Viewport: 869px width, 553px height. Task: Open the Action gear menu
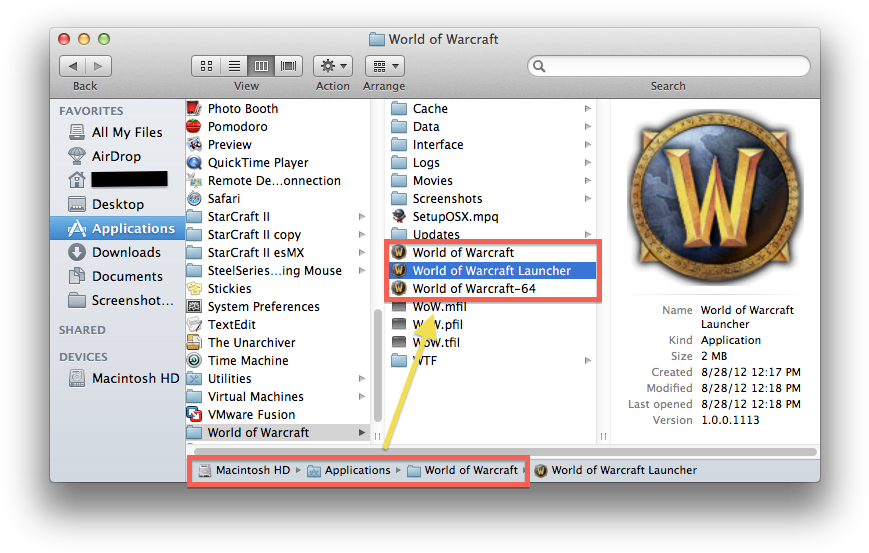pyautogui.click(x=333, y=66)
